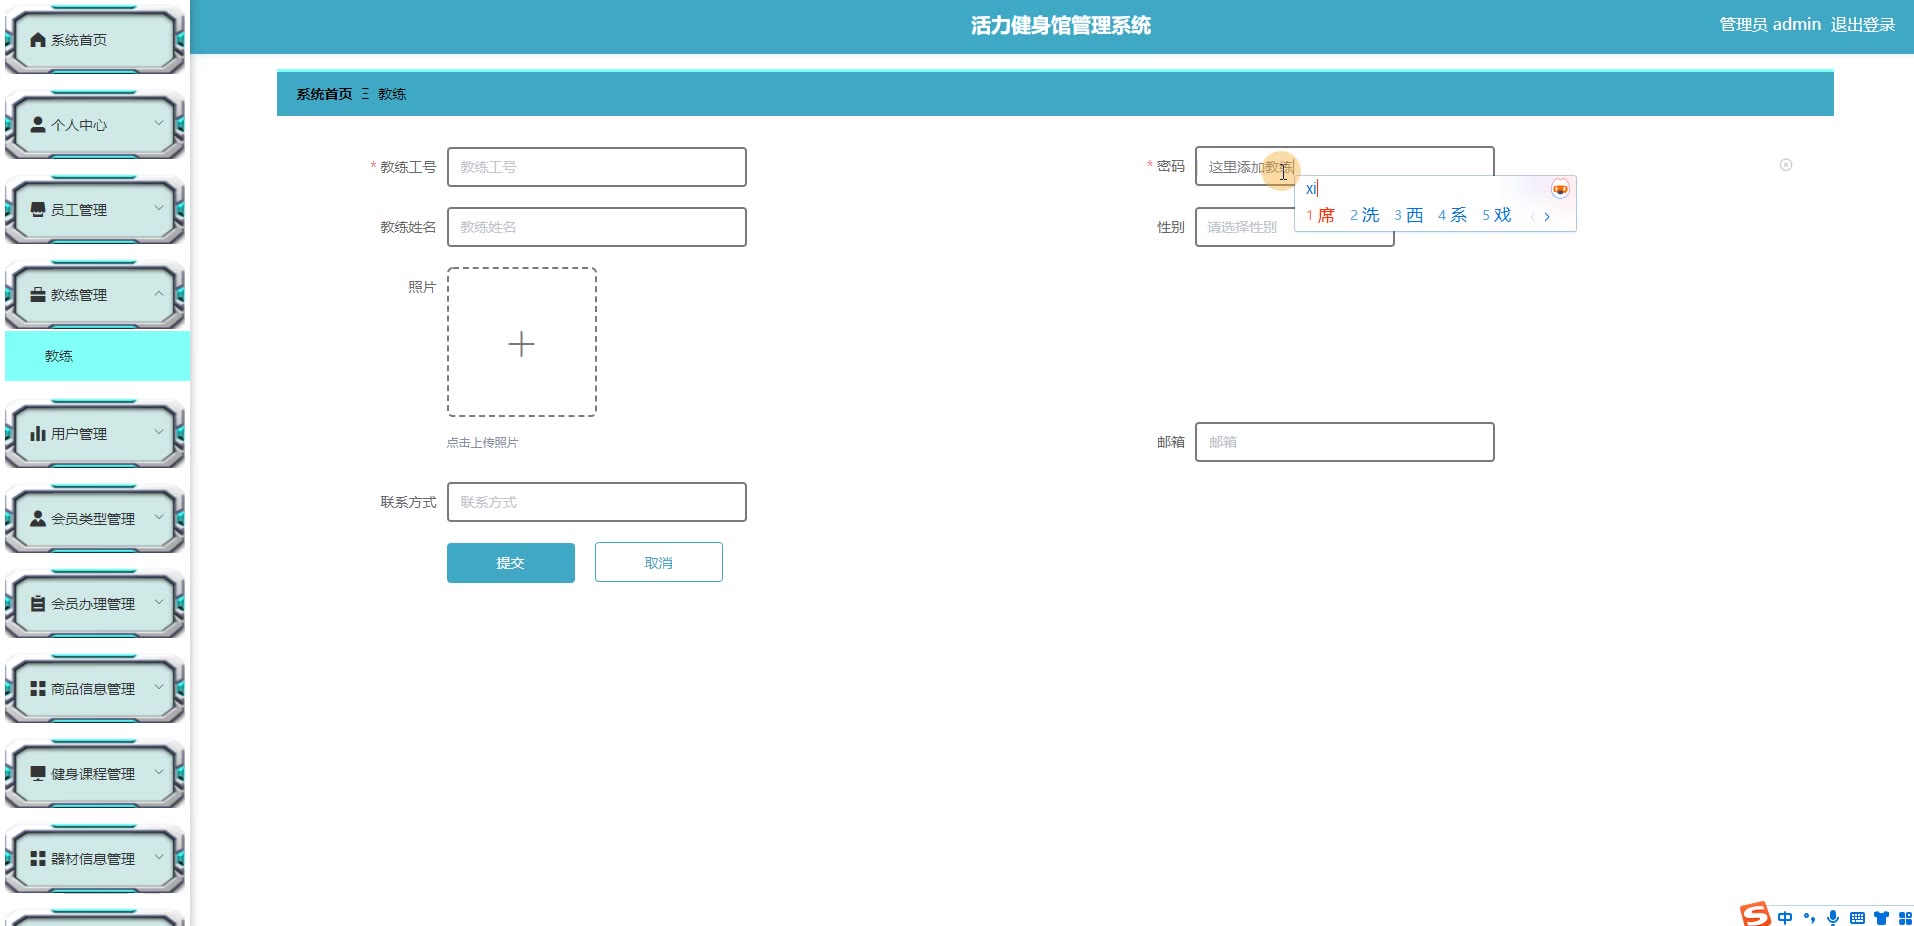This screenshot has width=1914, height=926.
Task: Click the 提交 submit button
Action: coord(511,563)
